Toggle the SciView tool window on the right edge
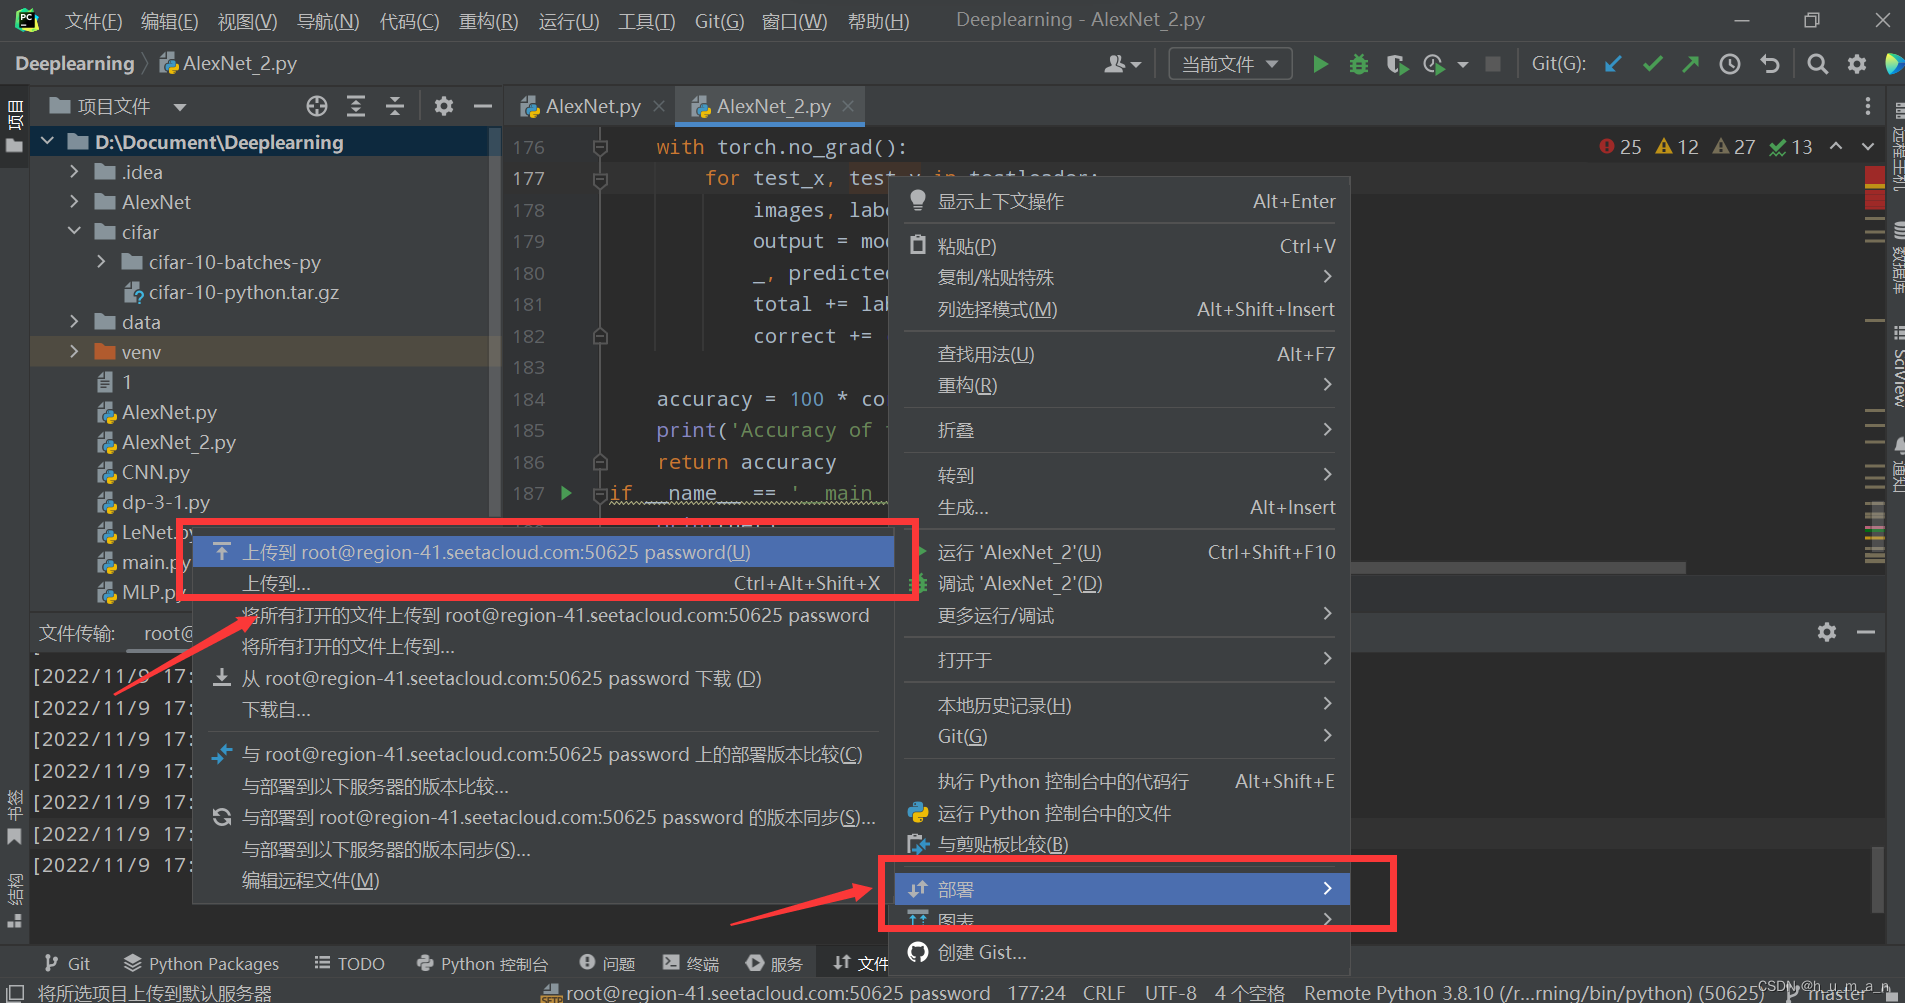Screen dimensions: 1905x1003 tap(1897, 367)
